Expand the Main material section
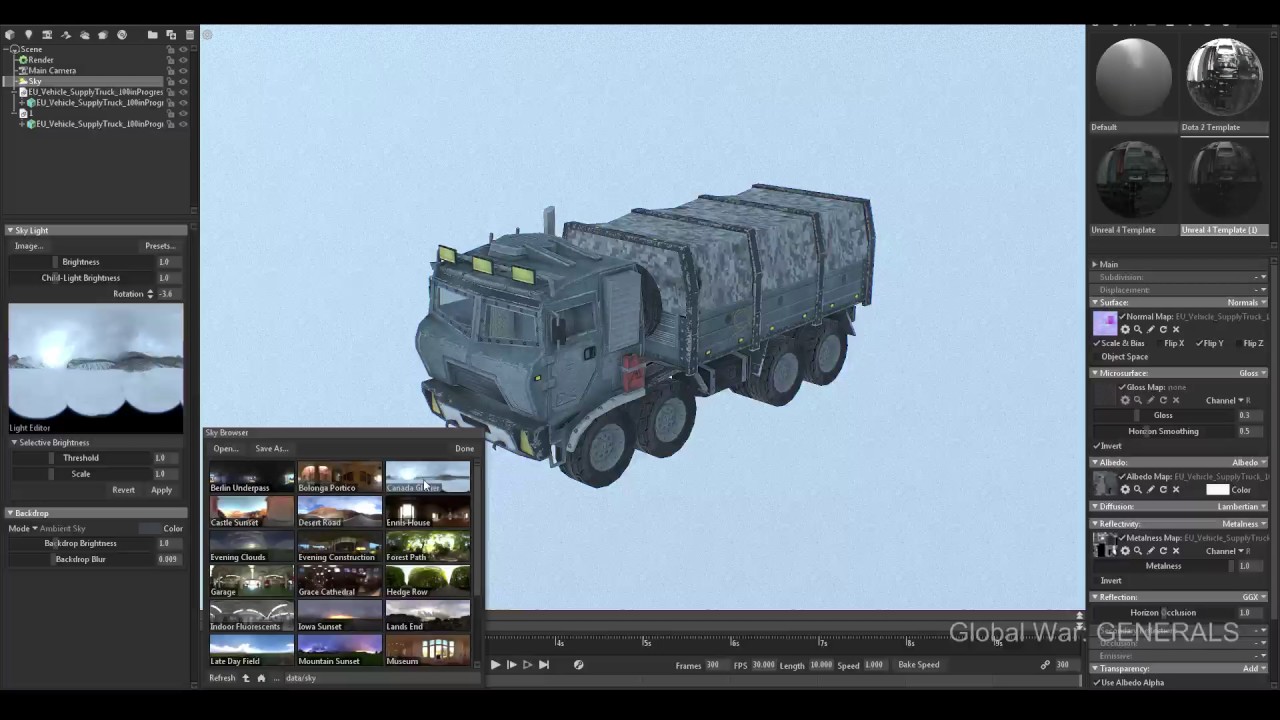The width and height of the screenshot is (1280, 720). [1095, 265]
